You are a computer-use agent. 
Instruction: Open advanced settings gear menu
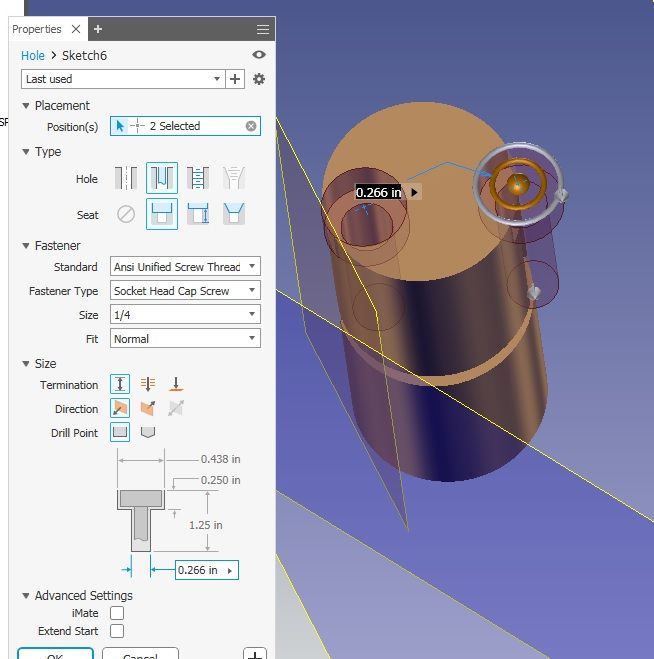click(x=259, y=79)
